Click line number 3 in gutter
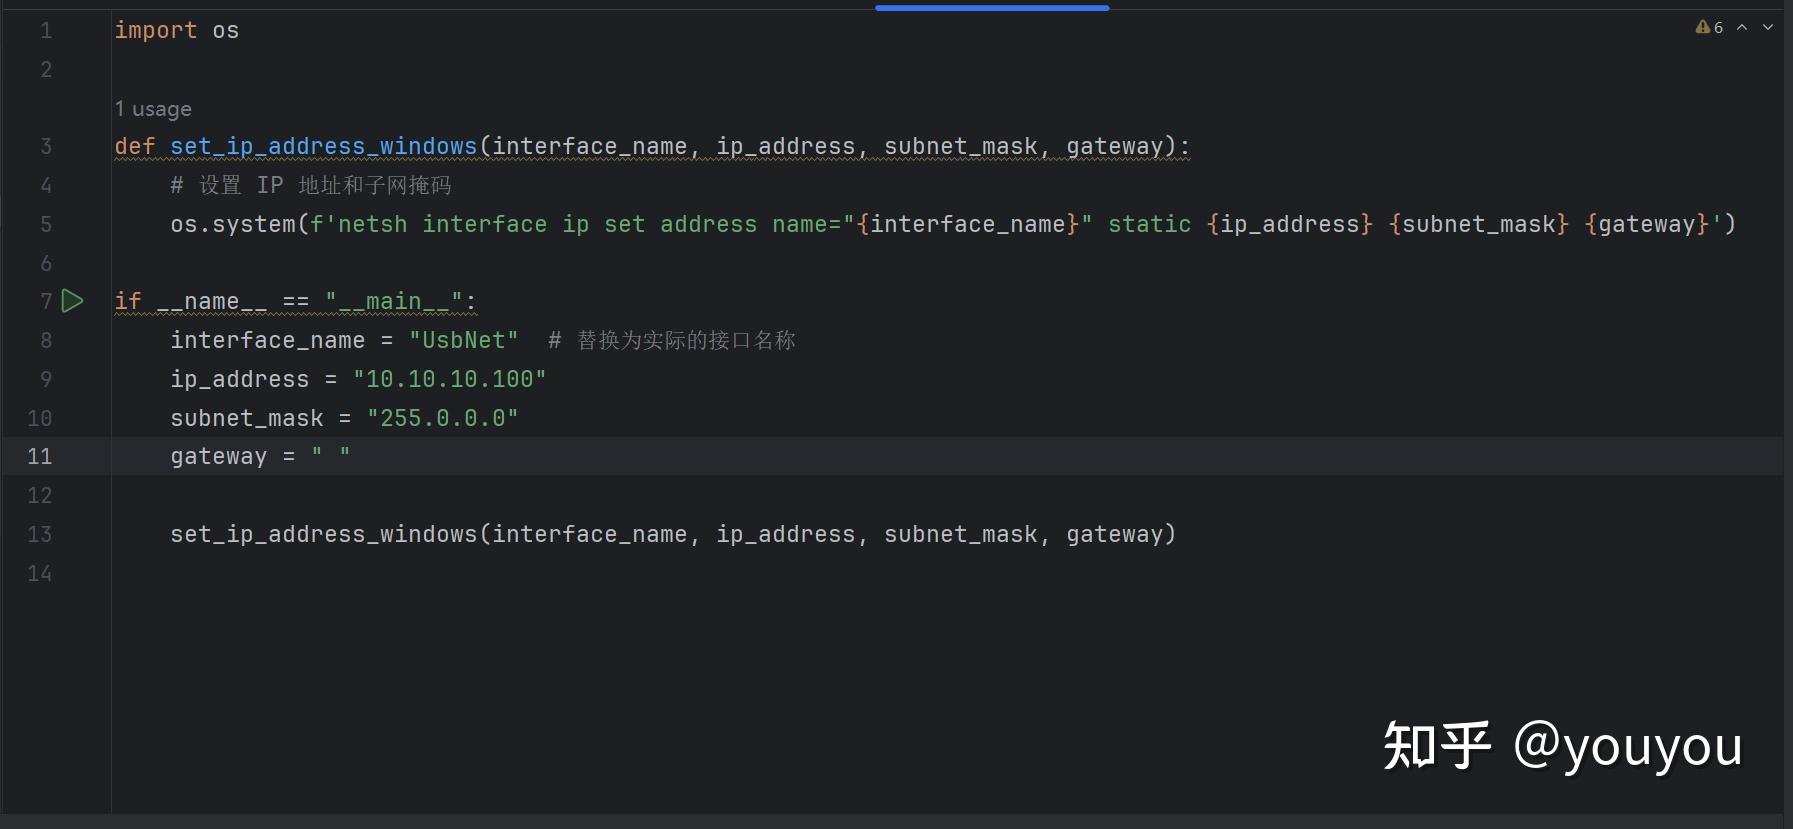The width and height of the screenshot is (1793, 829). tap(46, 147)
